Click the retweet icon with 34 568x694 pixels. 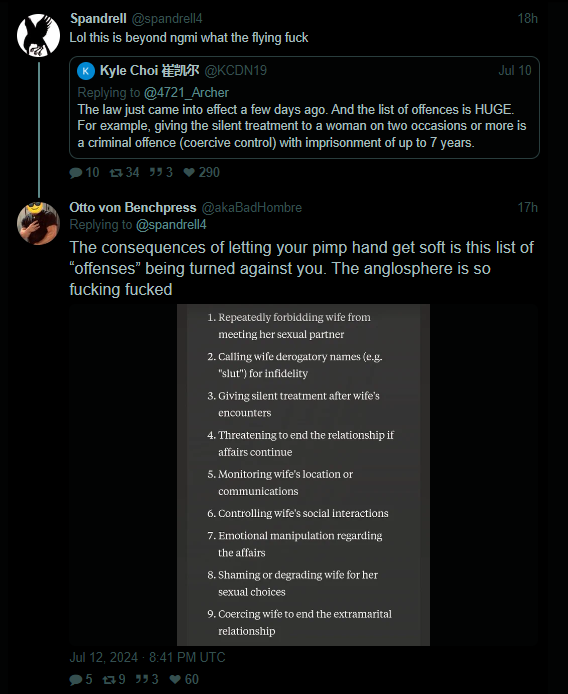coord(116,173)
